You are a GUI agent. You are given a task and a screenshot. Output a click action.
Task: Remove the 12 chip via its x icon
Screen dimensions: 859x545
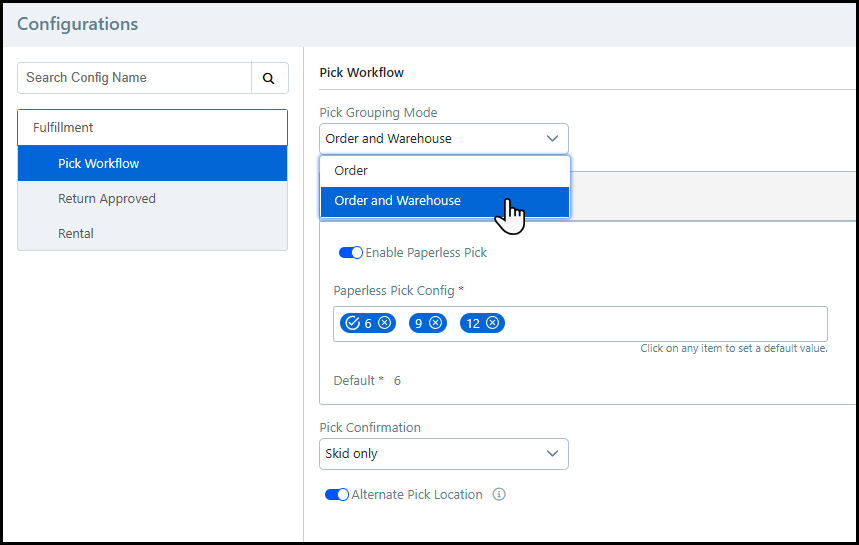[493, 323]
